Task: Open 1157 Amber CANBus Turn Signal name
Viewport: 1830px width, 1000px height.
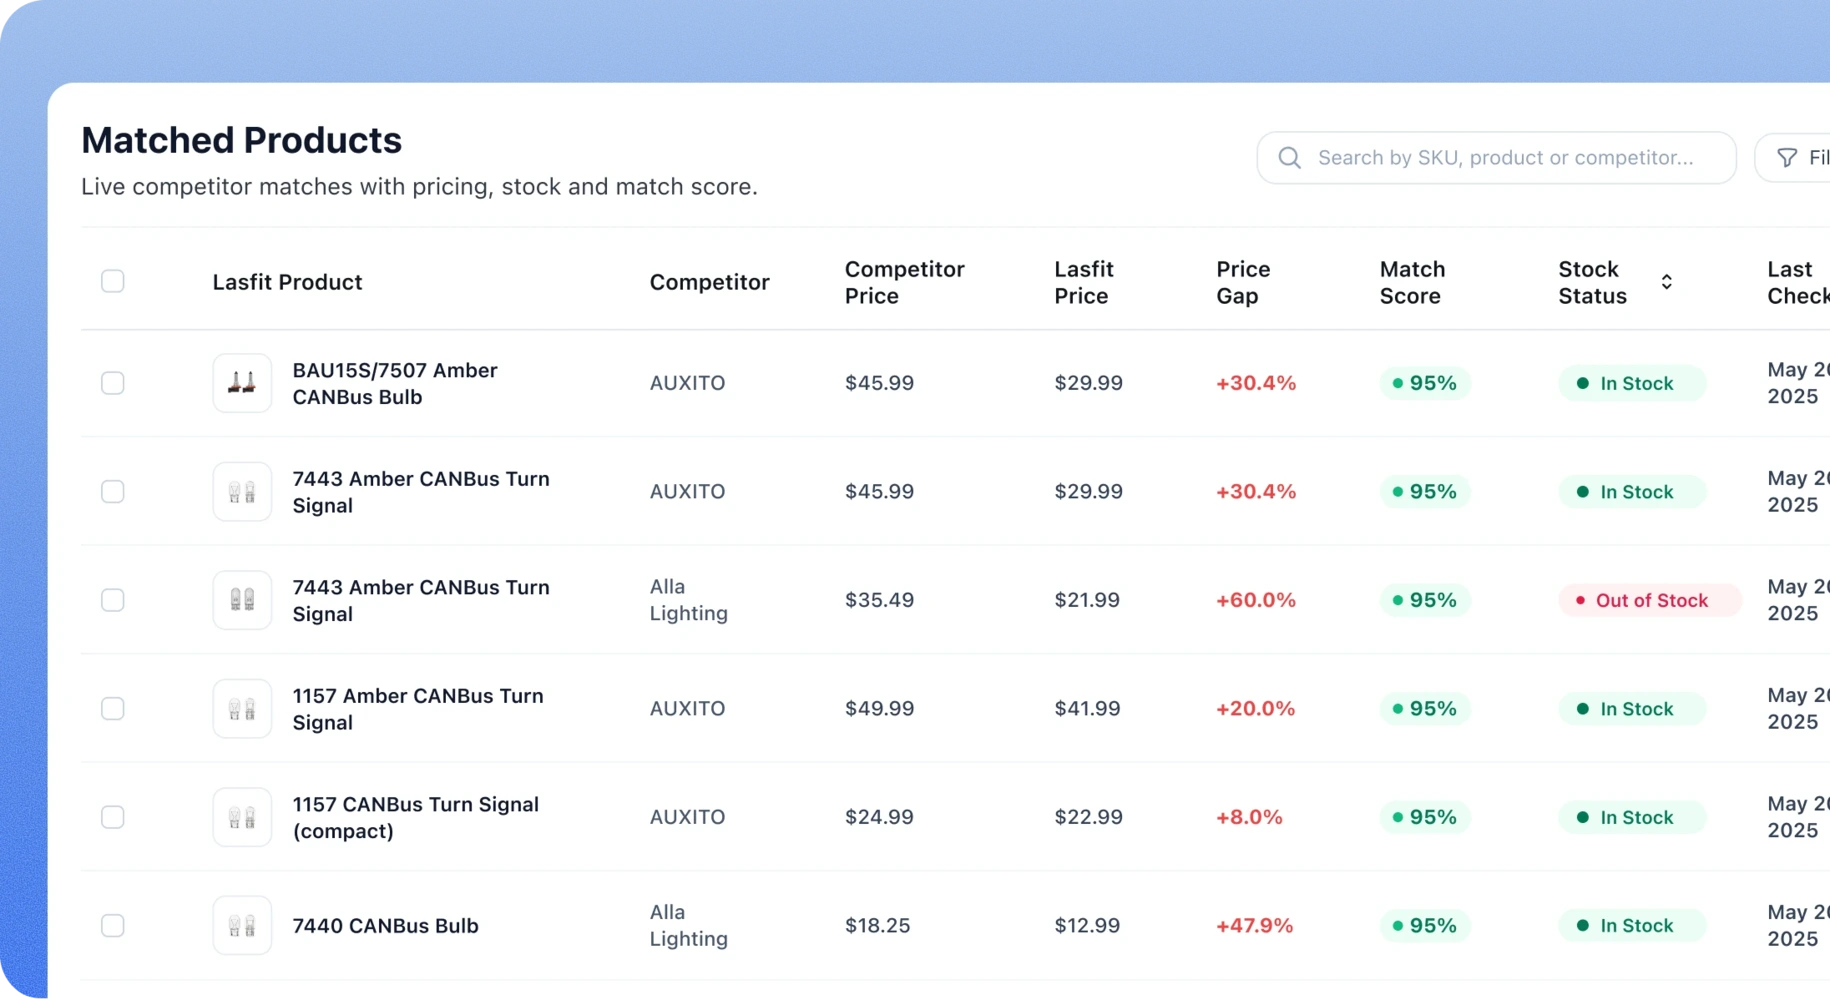Action: coord(417,709)
